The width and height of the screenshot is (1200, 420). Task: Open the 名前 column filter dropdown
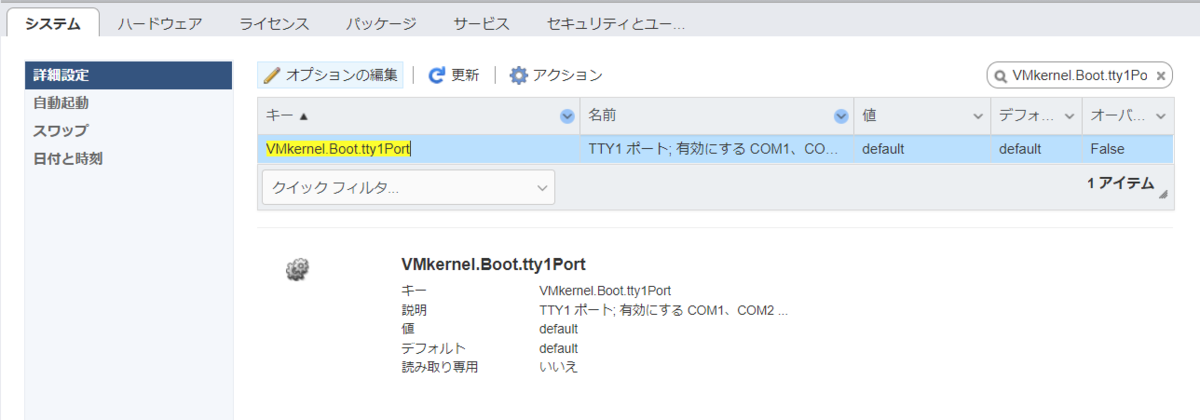tap(842, 116)
